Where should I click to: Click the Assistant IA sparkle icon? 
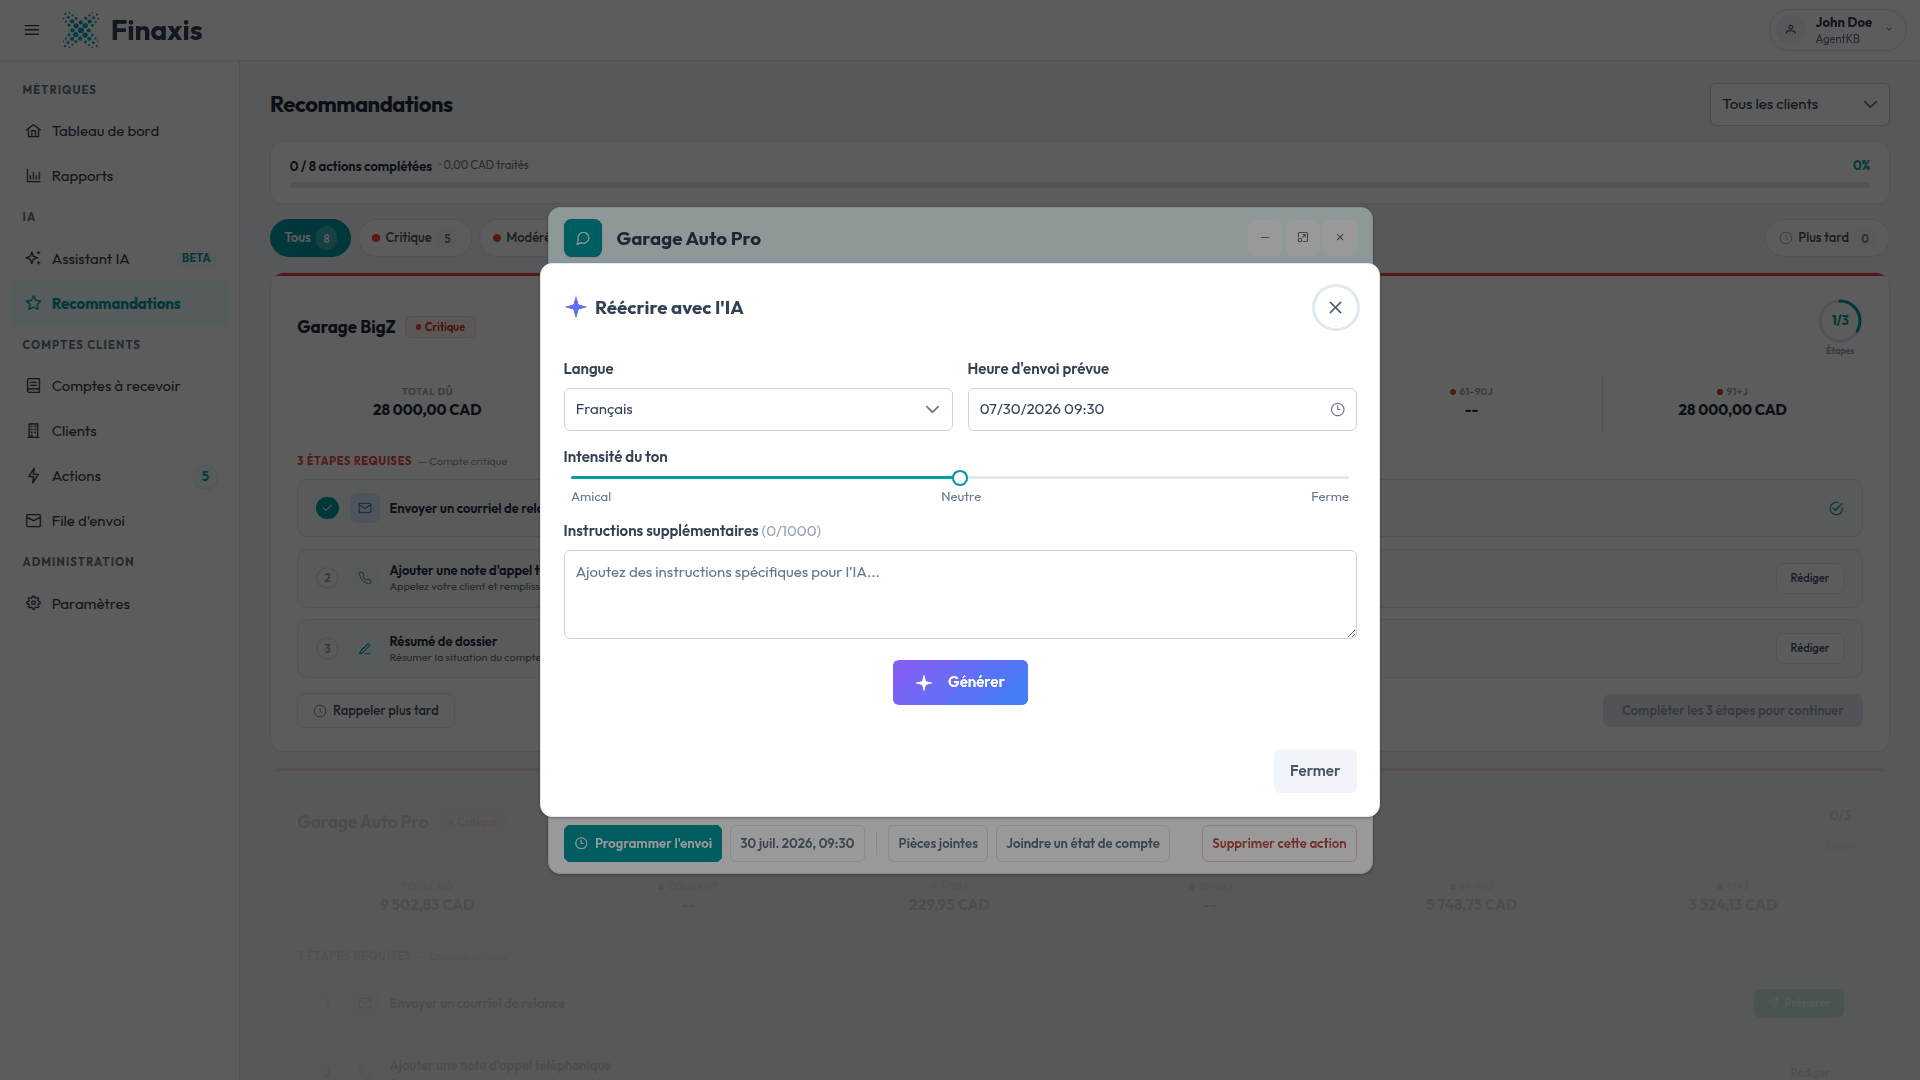coord(34,258)
